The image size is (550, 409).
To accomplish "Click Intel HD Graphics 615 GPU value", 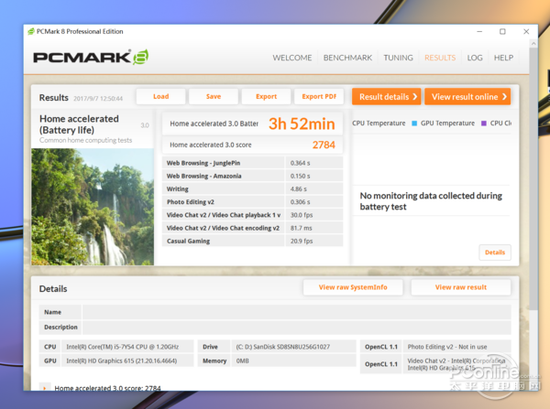I will pos(122,361).
